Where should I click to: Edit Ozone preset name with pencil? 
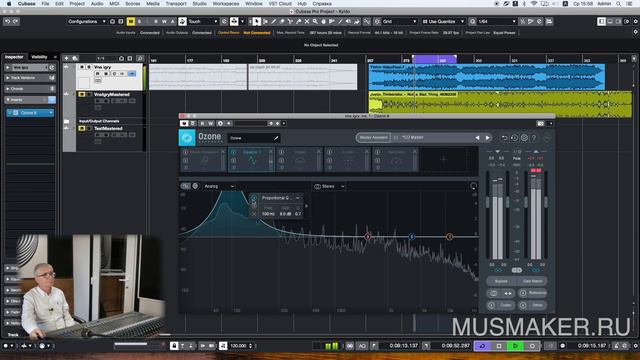pos(276,138)
